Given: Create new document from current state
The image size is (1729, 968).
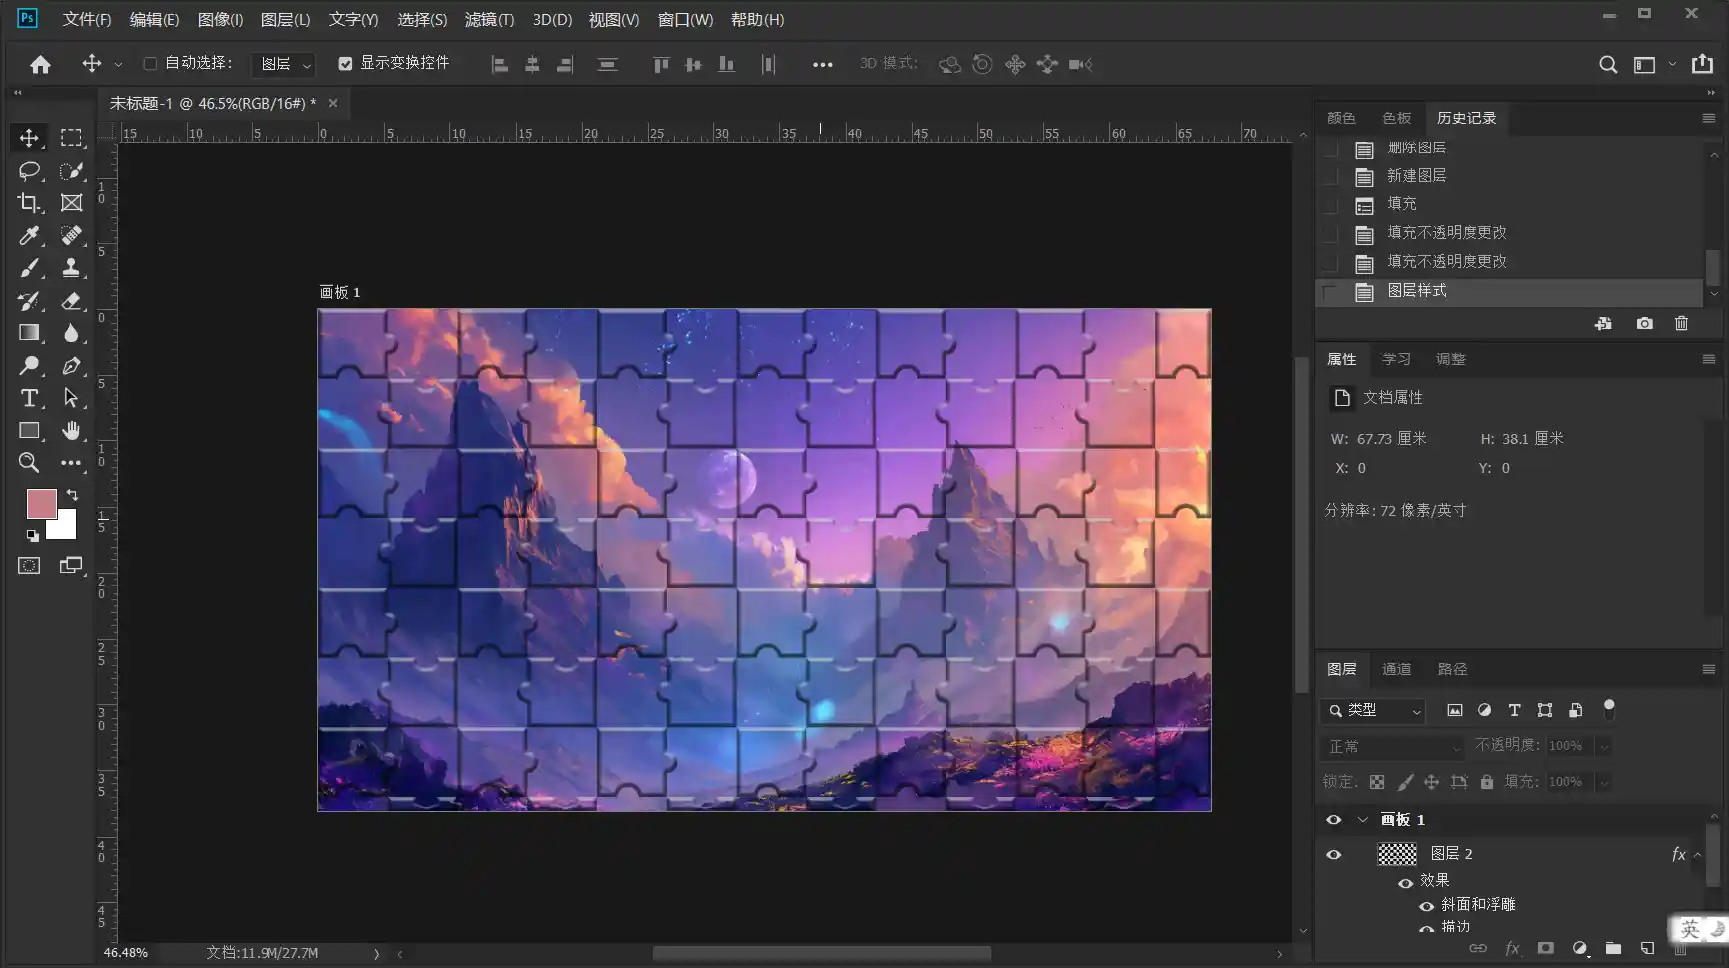Looking at the screenshot, I should coord(1603,324).
